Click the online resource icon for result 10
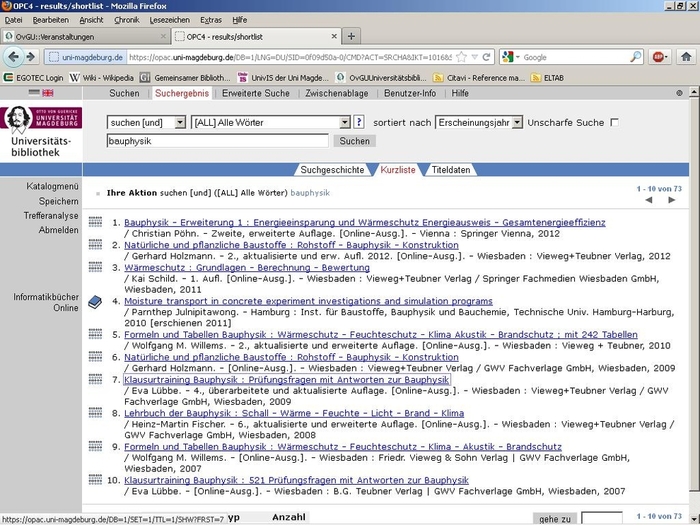 click(96, 479)
